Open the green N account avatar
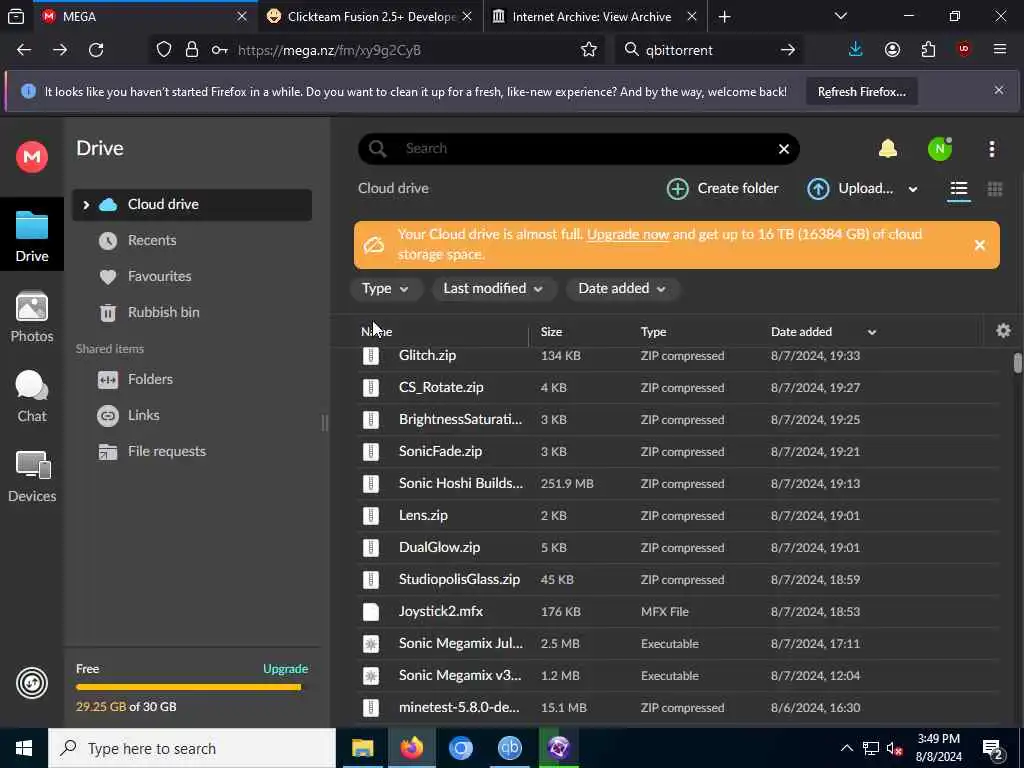Viewport: 1024px width, 768px height. click(940, 149)
